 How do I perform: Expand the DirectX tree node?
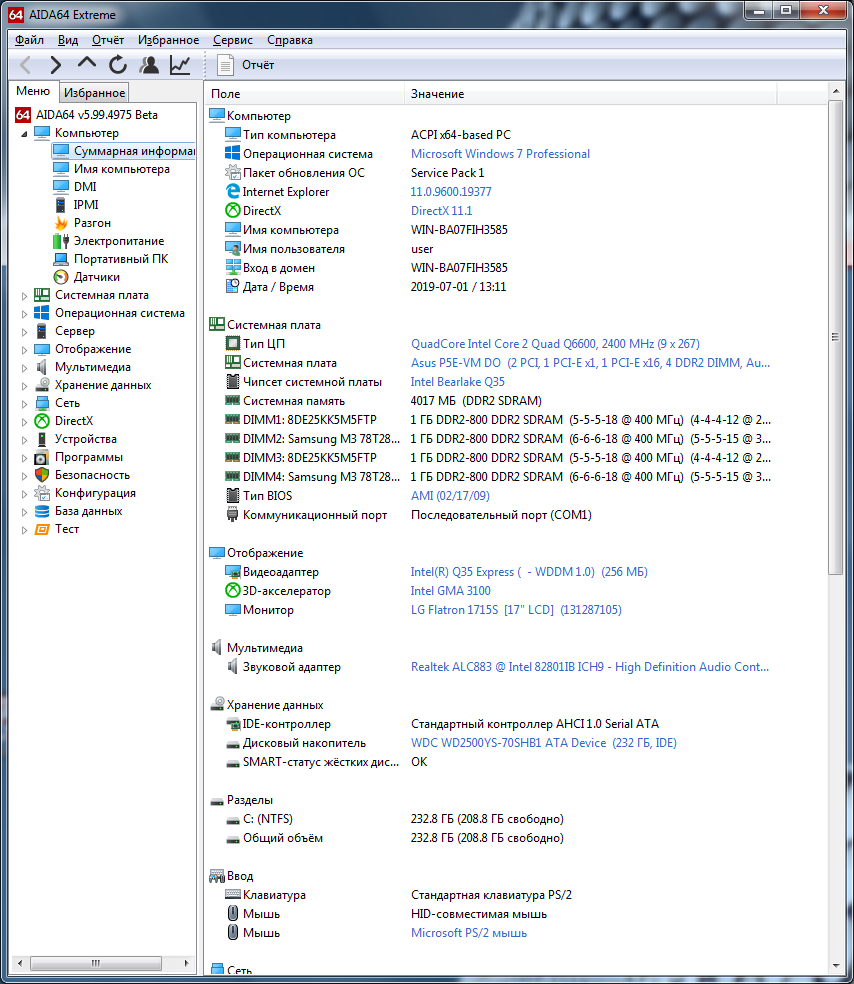25,421
